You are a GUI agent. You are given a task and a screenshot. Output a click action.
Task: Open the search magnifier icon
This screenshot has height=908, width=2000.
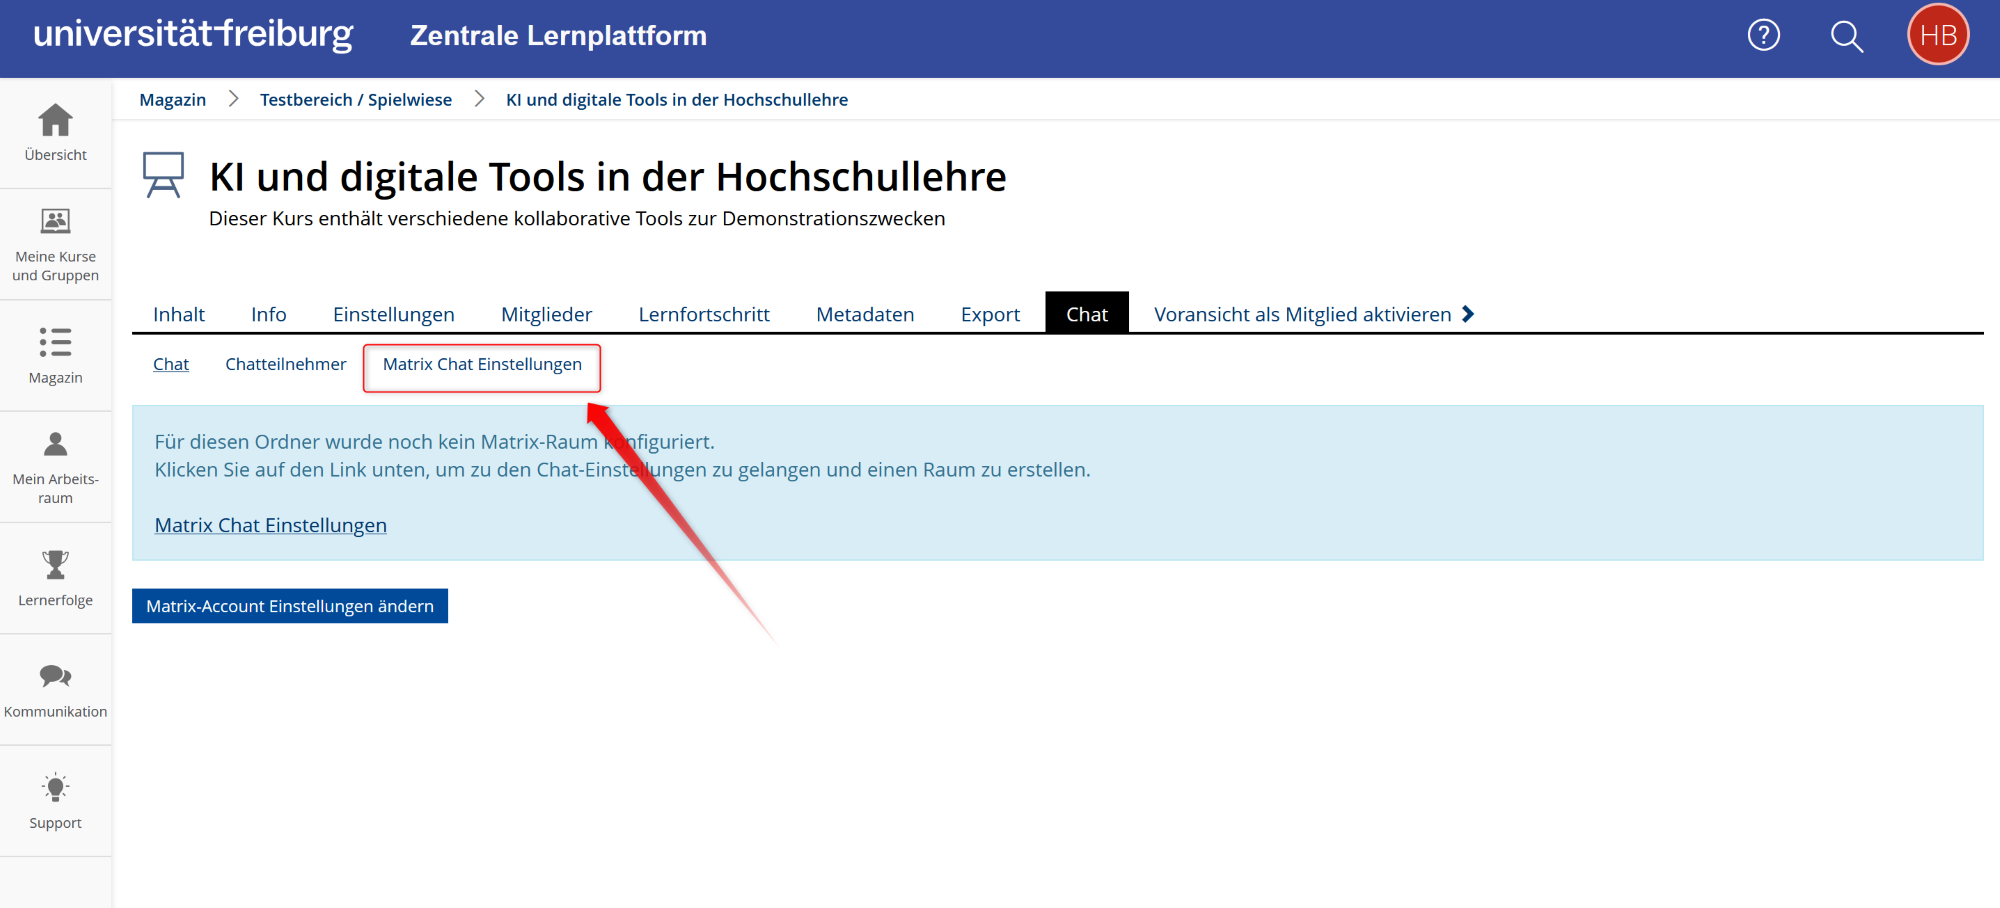click(x=1846, y=35)
